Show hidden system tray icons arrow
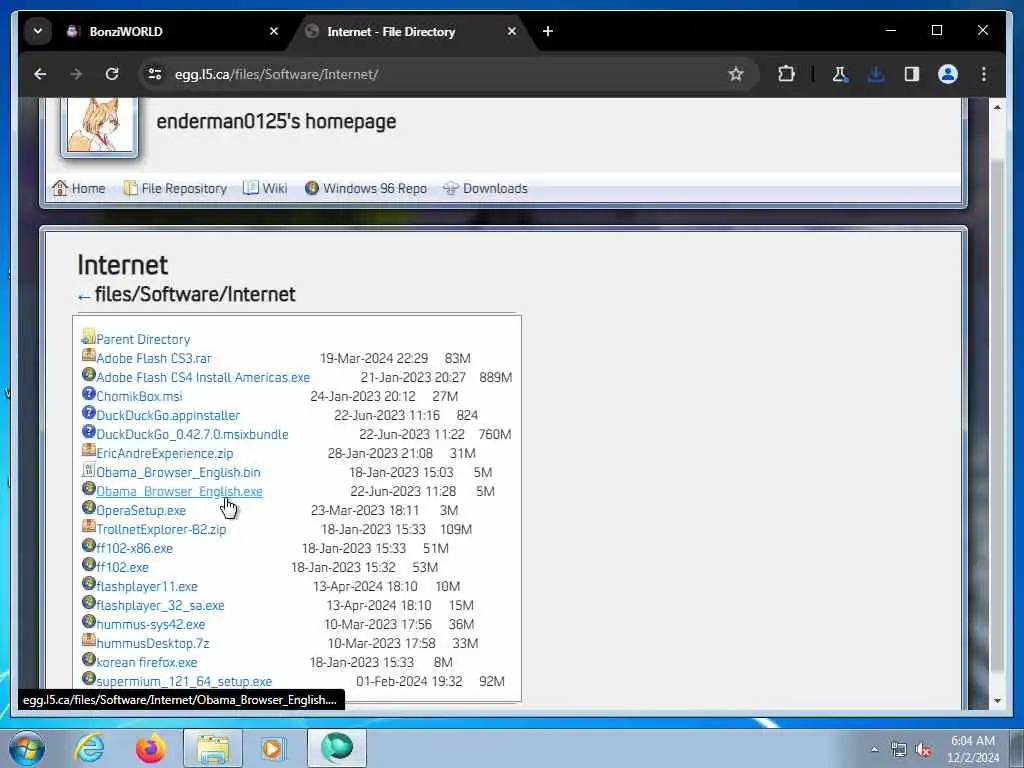The image size is (1024, 768). (x=874, y=750)
